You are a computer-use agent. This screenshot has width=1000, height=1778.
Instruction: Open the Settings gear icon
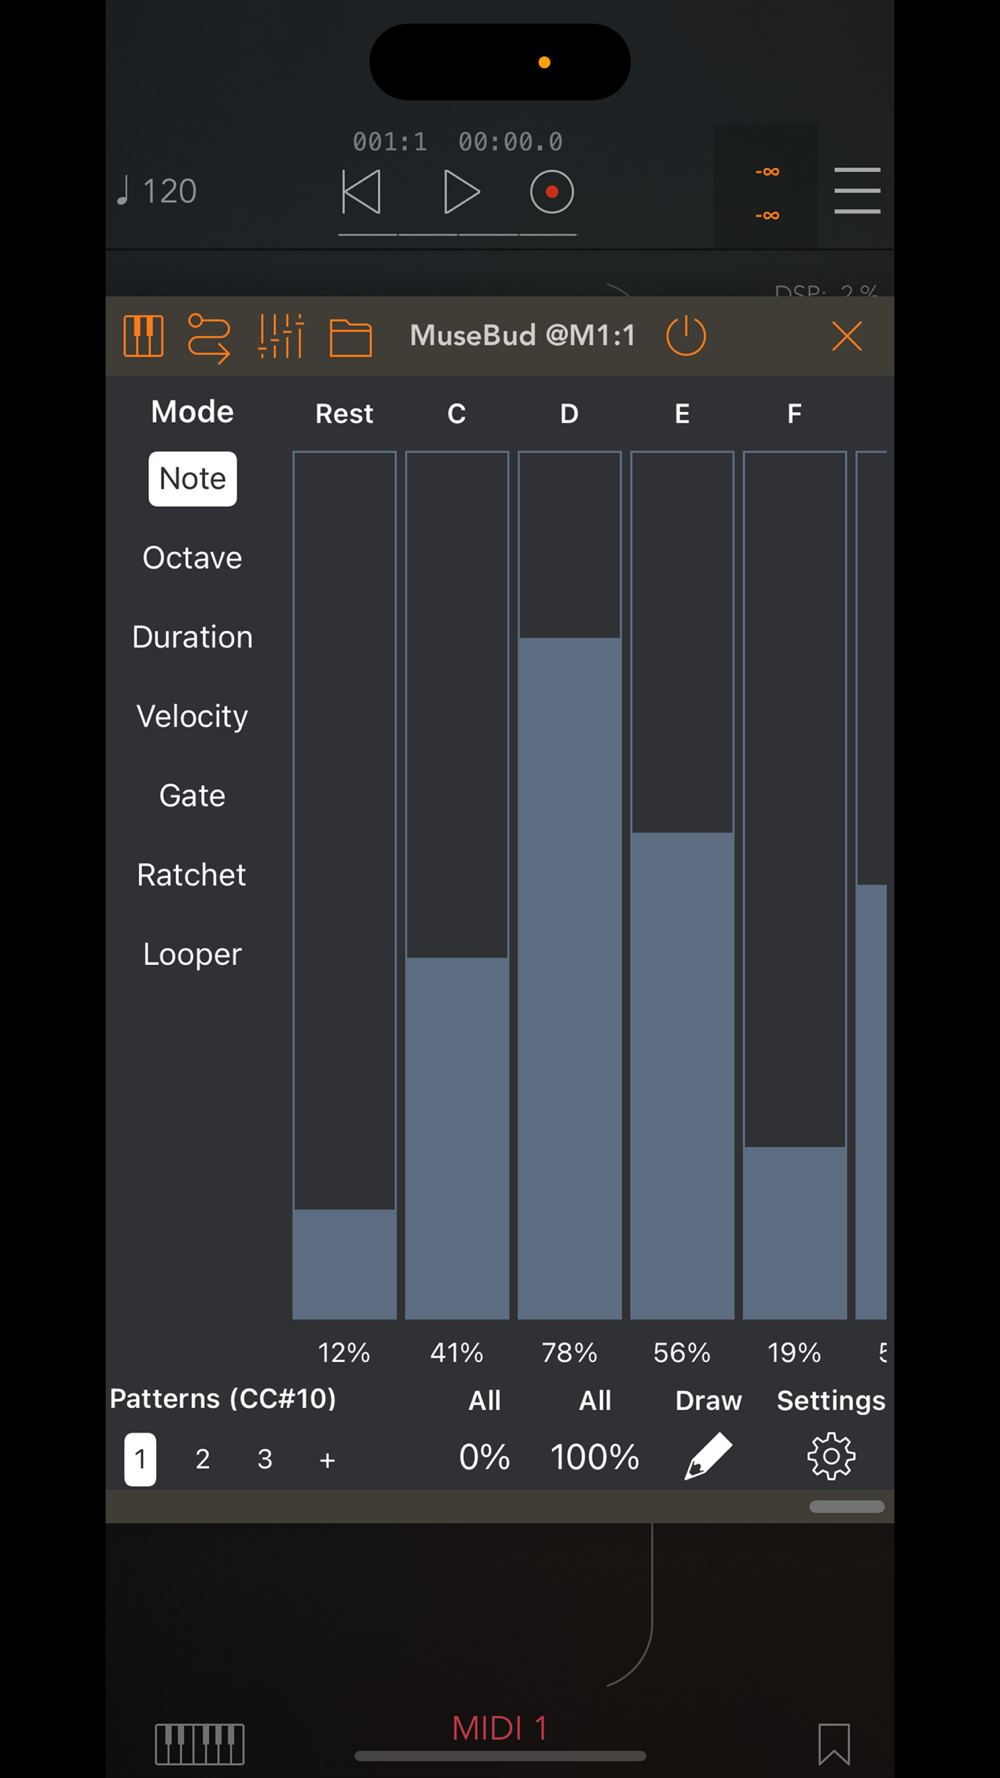click(x=831, y=1456)
